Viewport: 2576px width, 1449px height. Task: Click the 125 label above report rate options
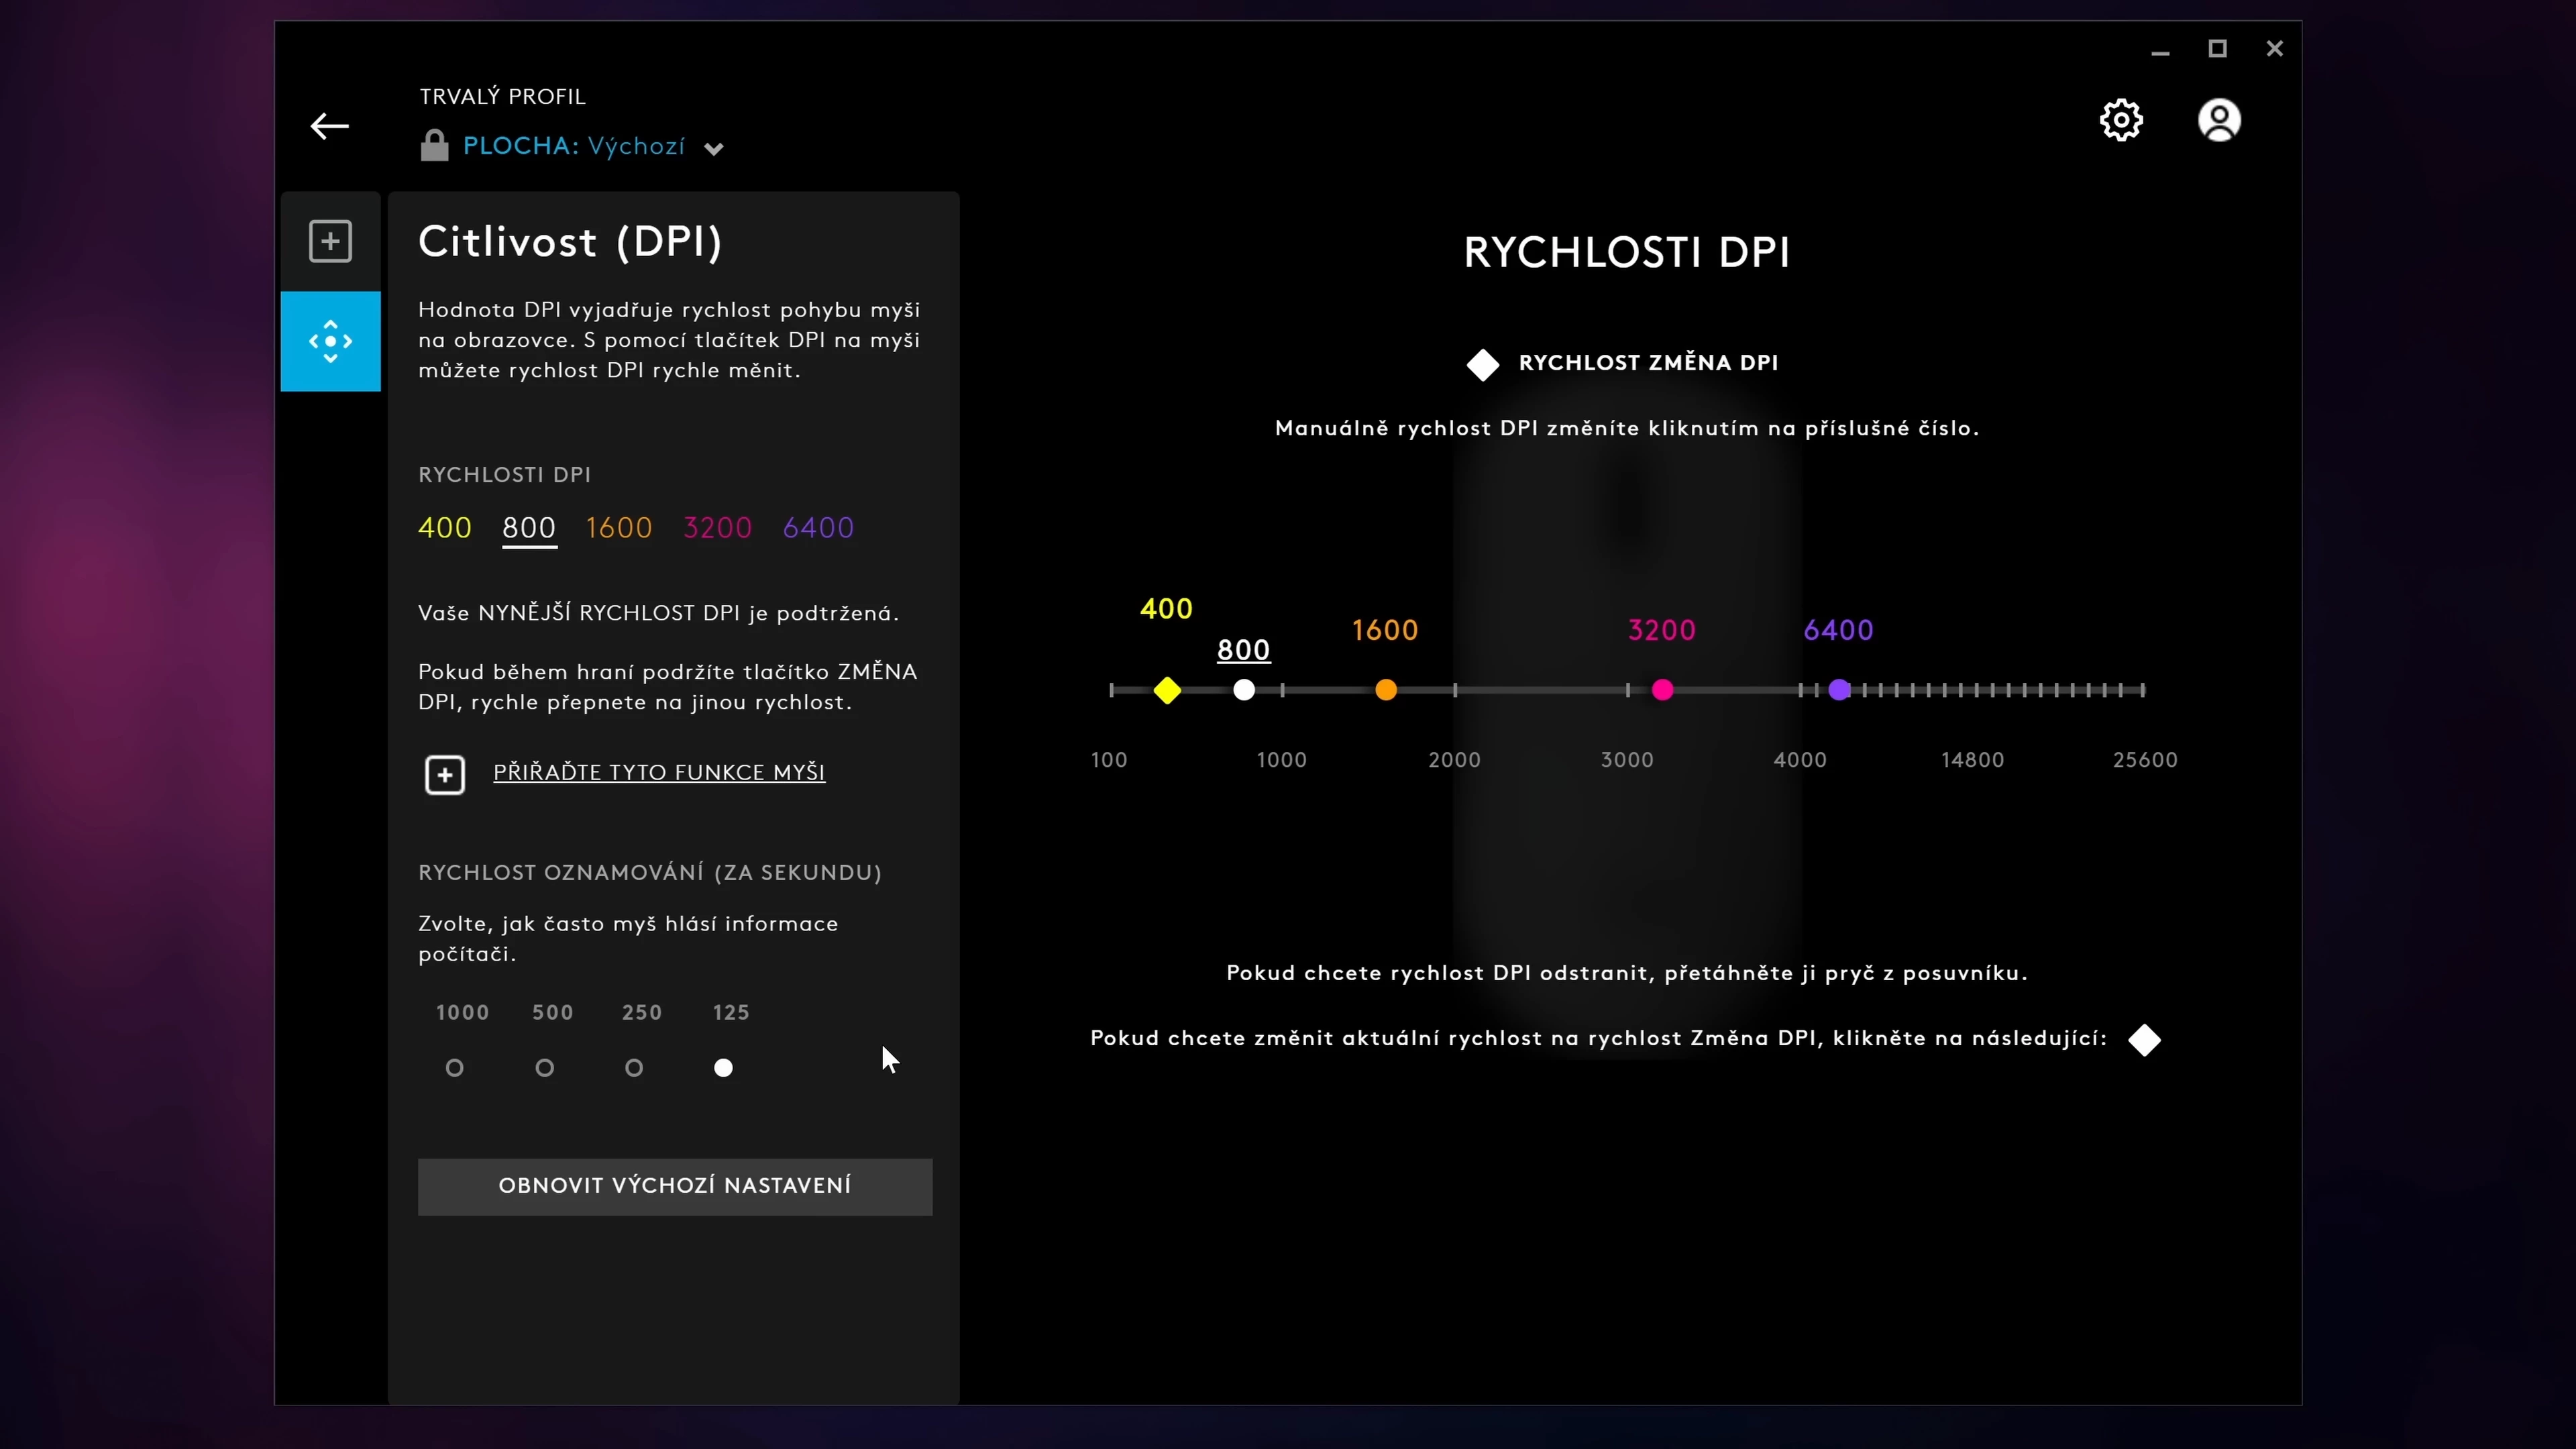click(731, 1013)
